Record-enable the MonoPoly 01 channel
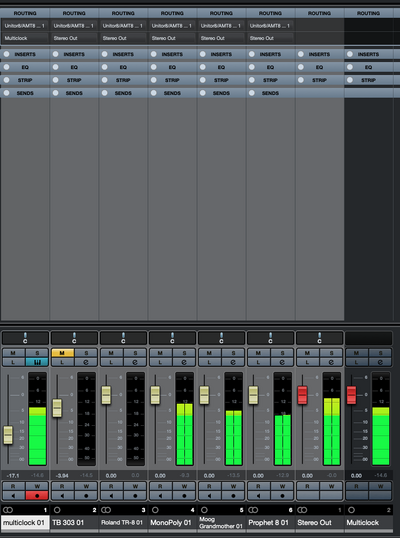The image size is (400, 538). coord(184,495)
